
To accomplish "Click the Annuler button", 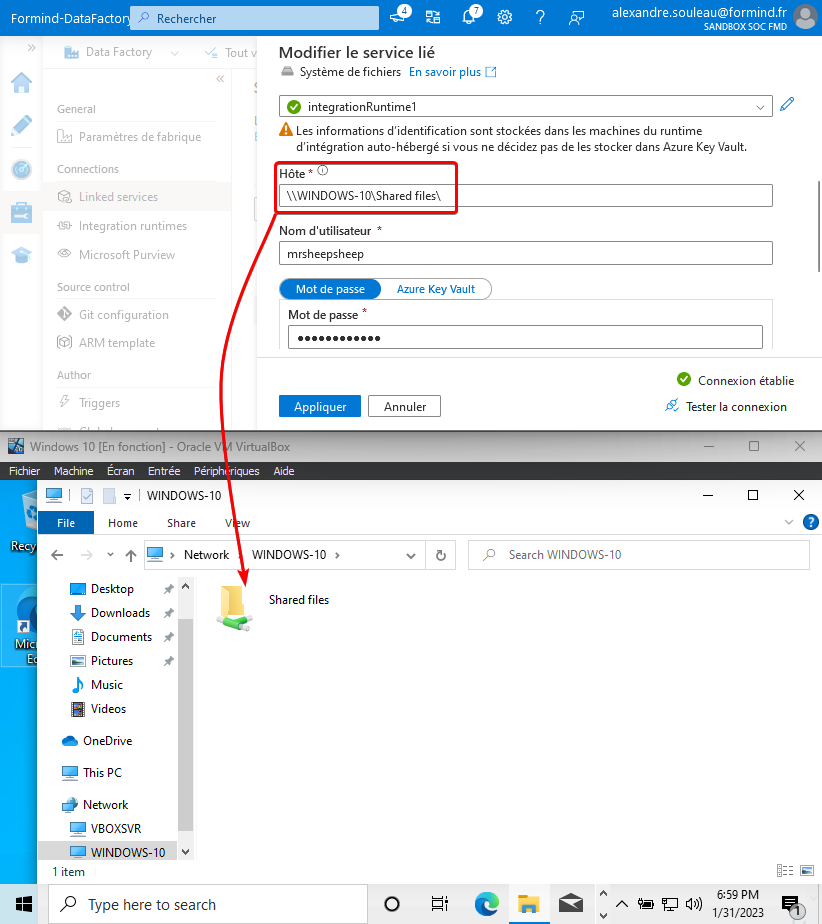I will 405,406.
